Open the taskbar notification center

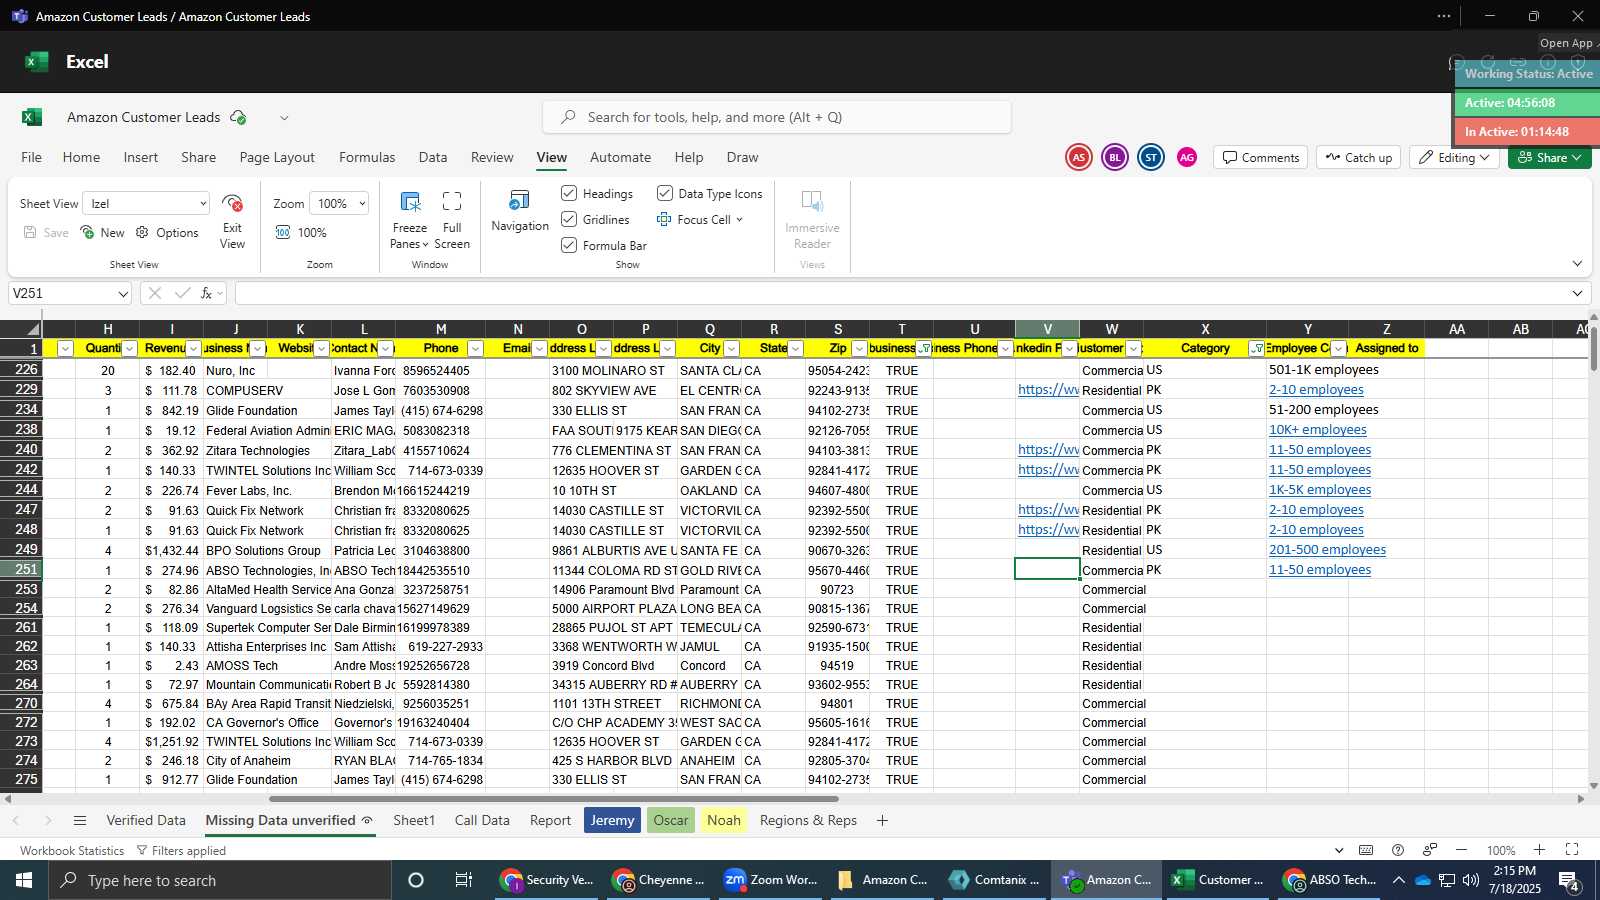[x=1569, y=881]
